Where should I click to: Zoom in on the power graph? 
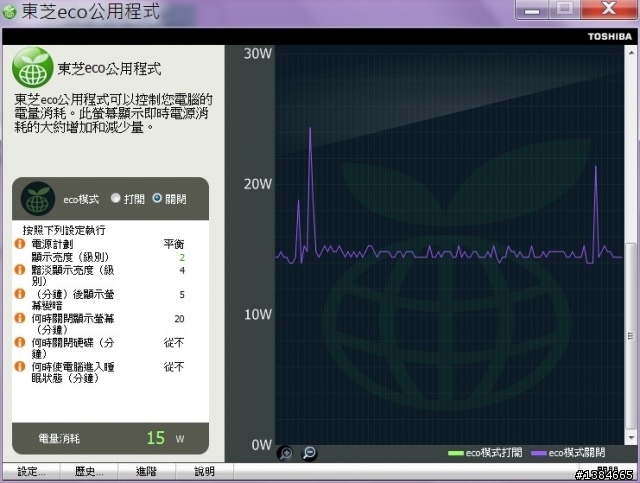[285, 453]
